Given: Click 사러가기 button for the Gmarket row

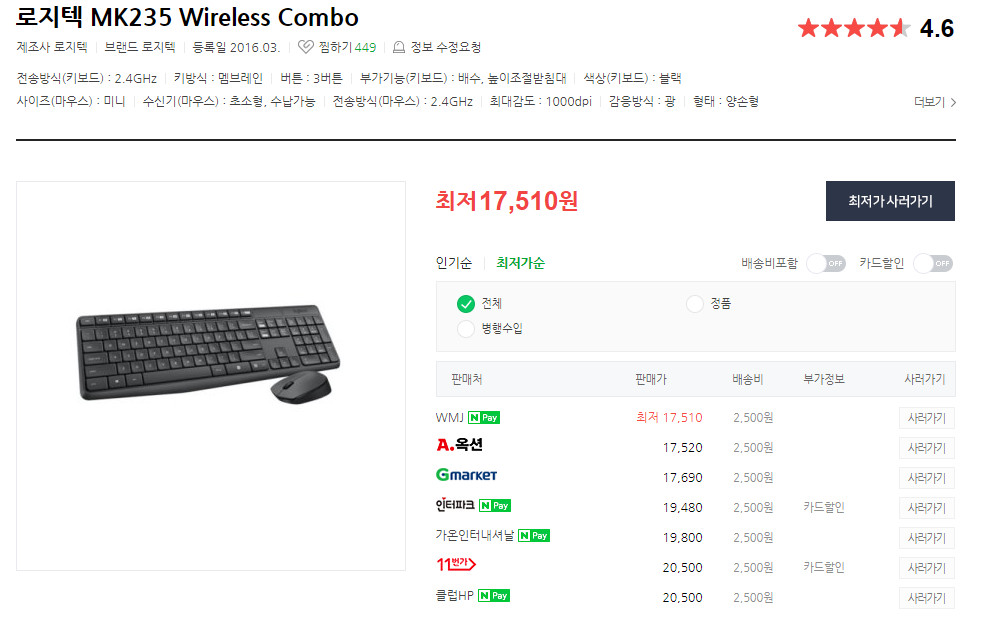Looking at the screenshot, I should click(x=927, y=478).
